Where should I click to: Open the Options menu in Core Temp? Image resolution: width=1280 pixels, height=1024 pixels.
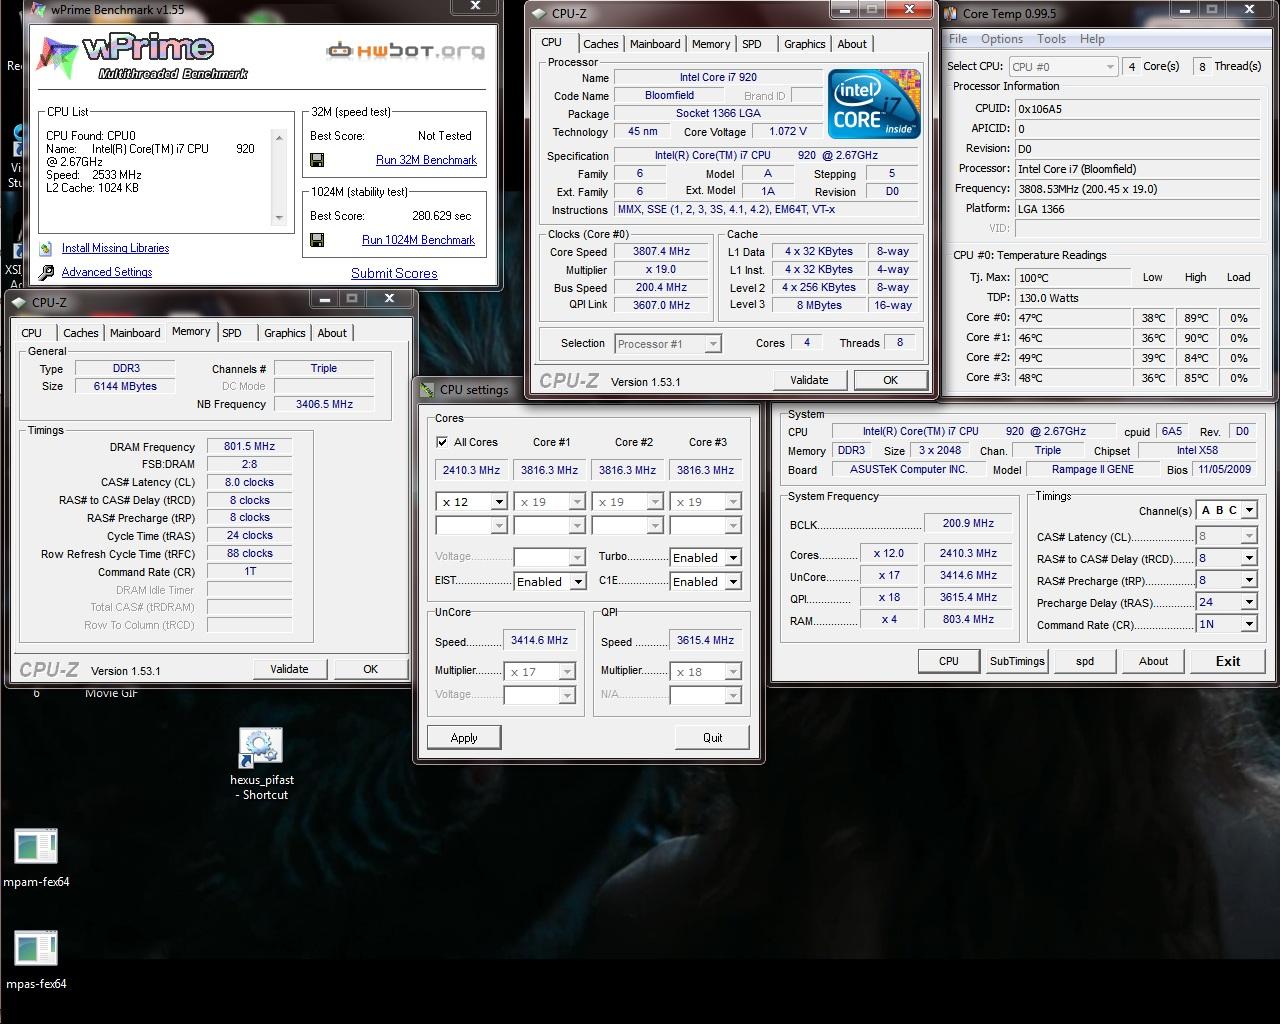pyautogui.click(x=1002, y=39)
